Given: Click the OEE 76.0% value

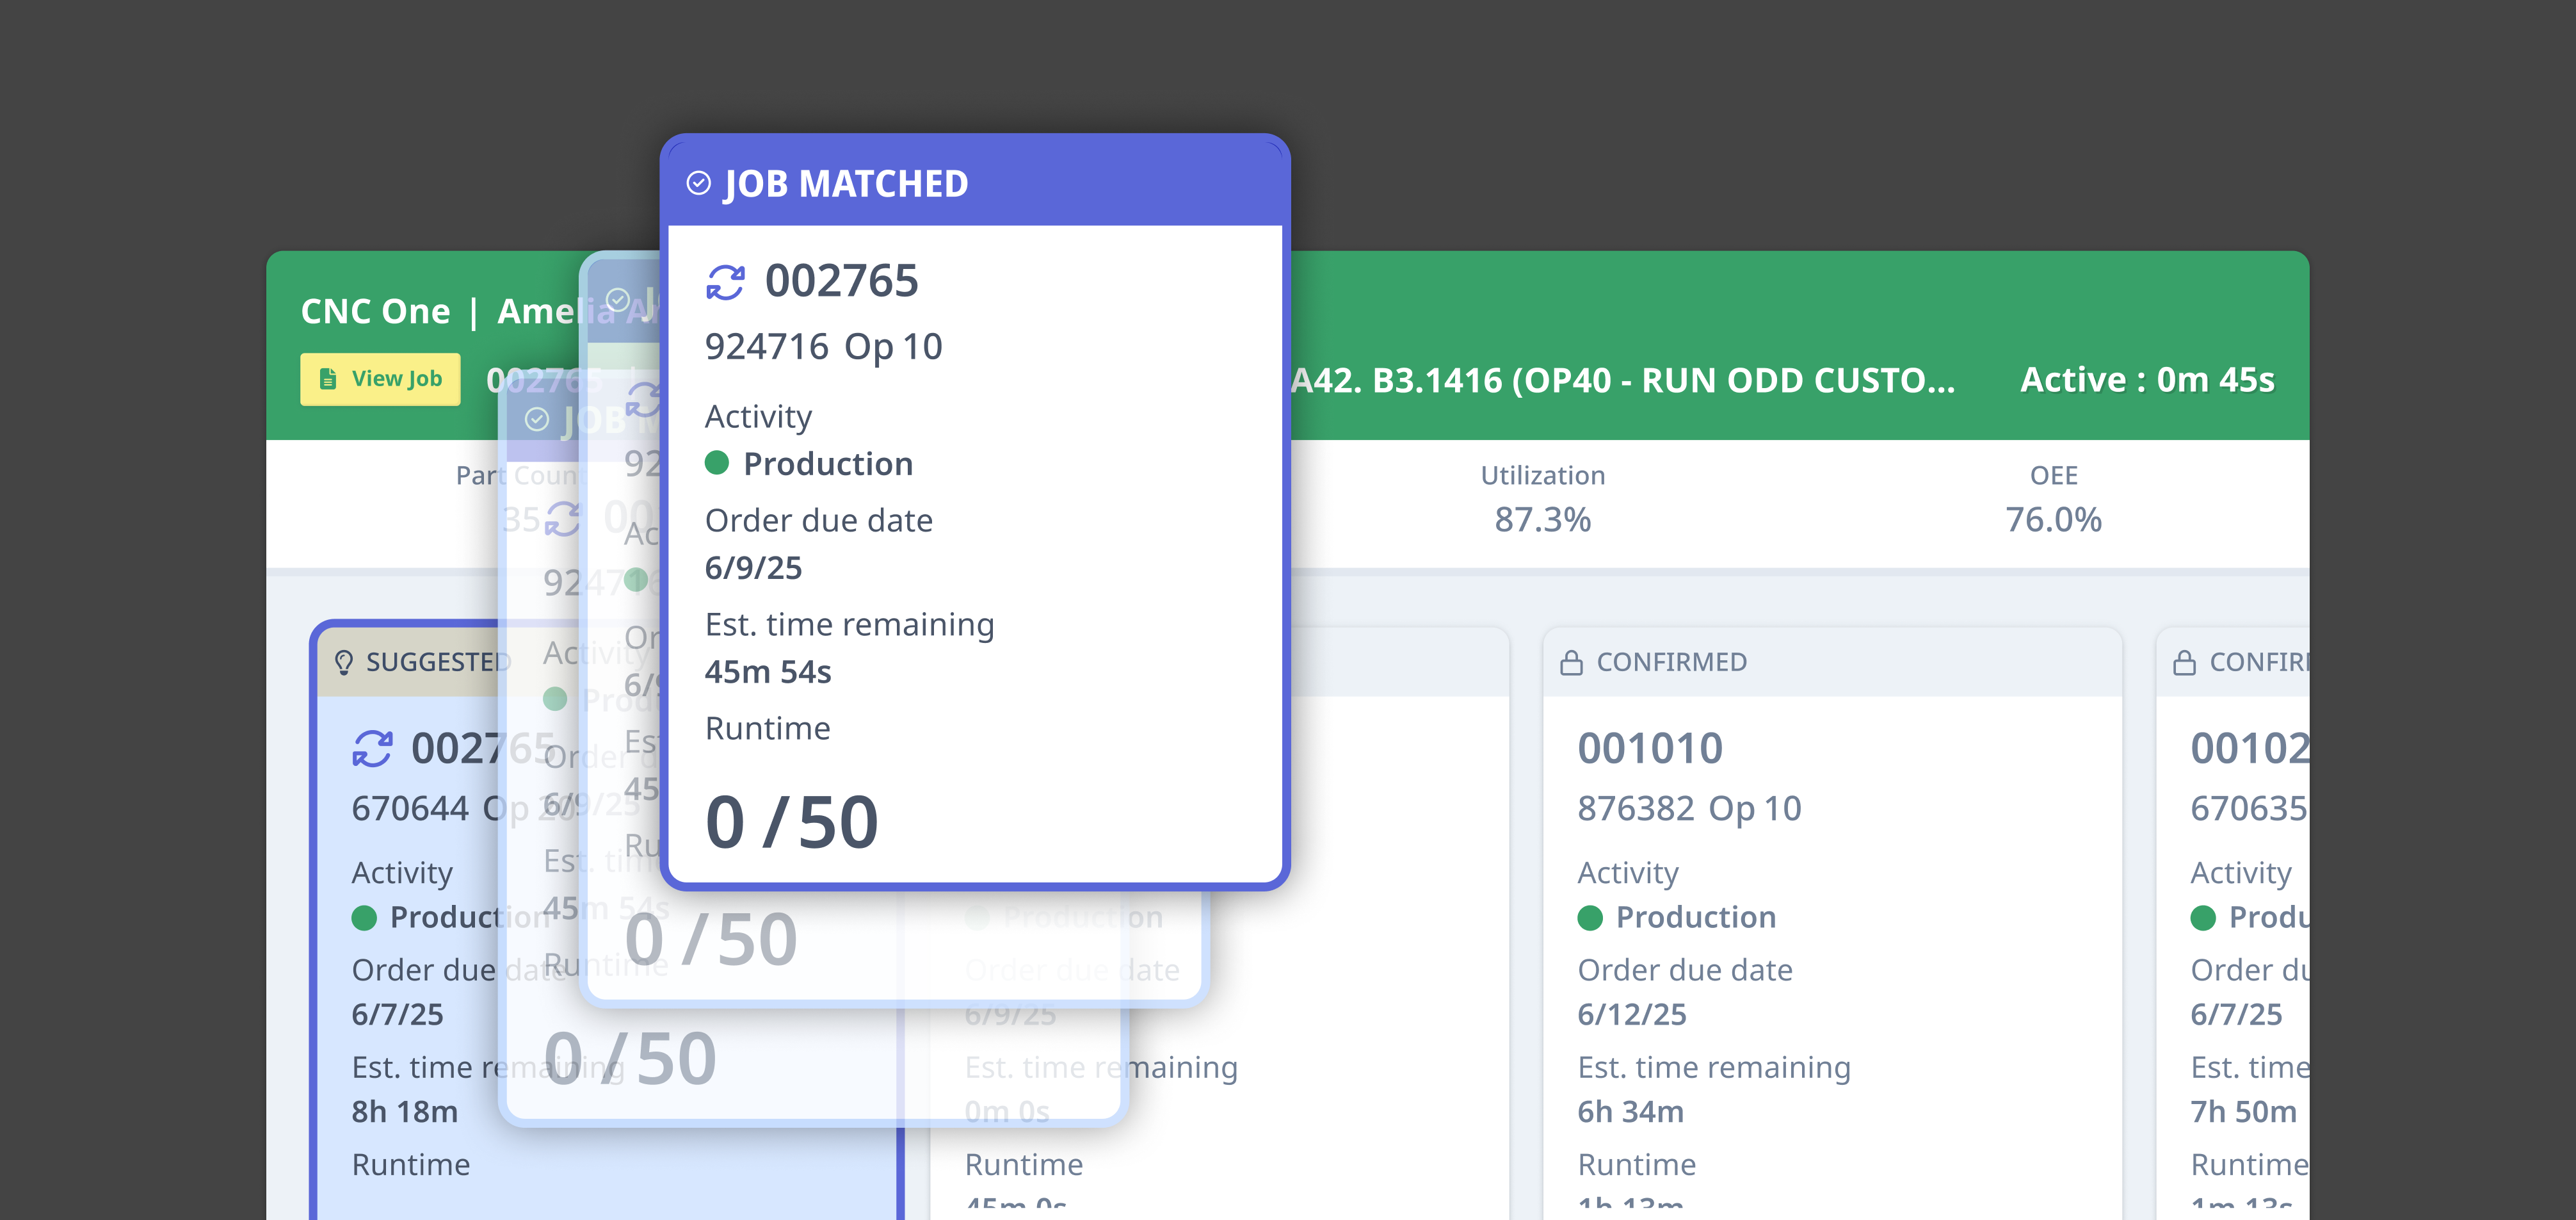Looking at the screenshot, I should (2053, 520).
